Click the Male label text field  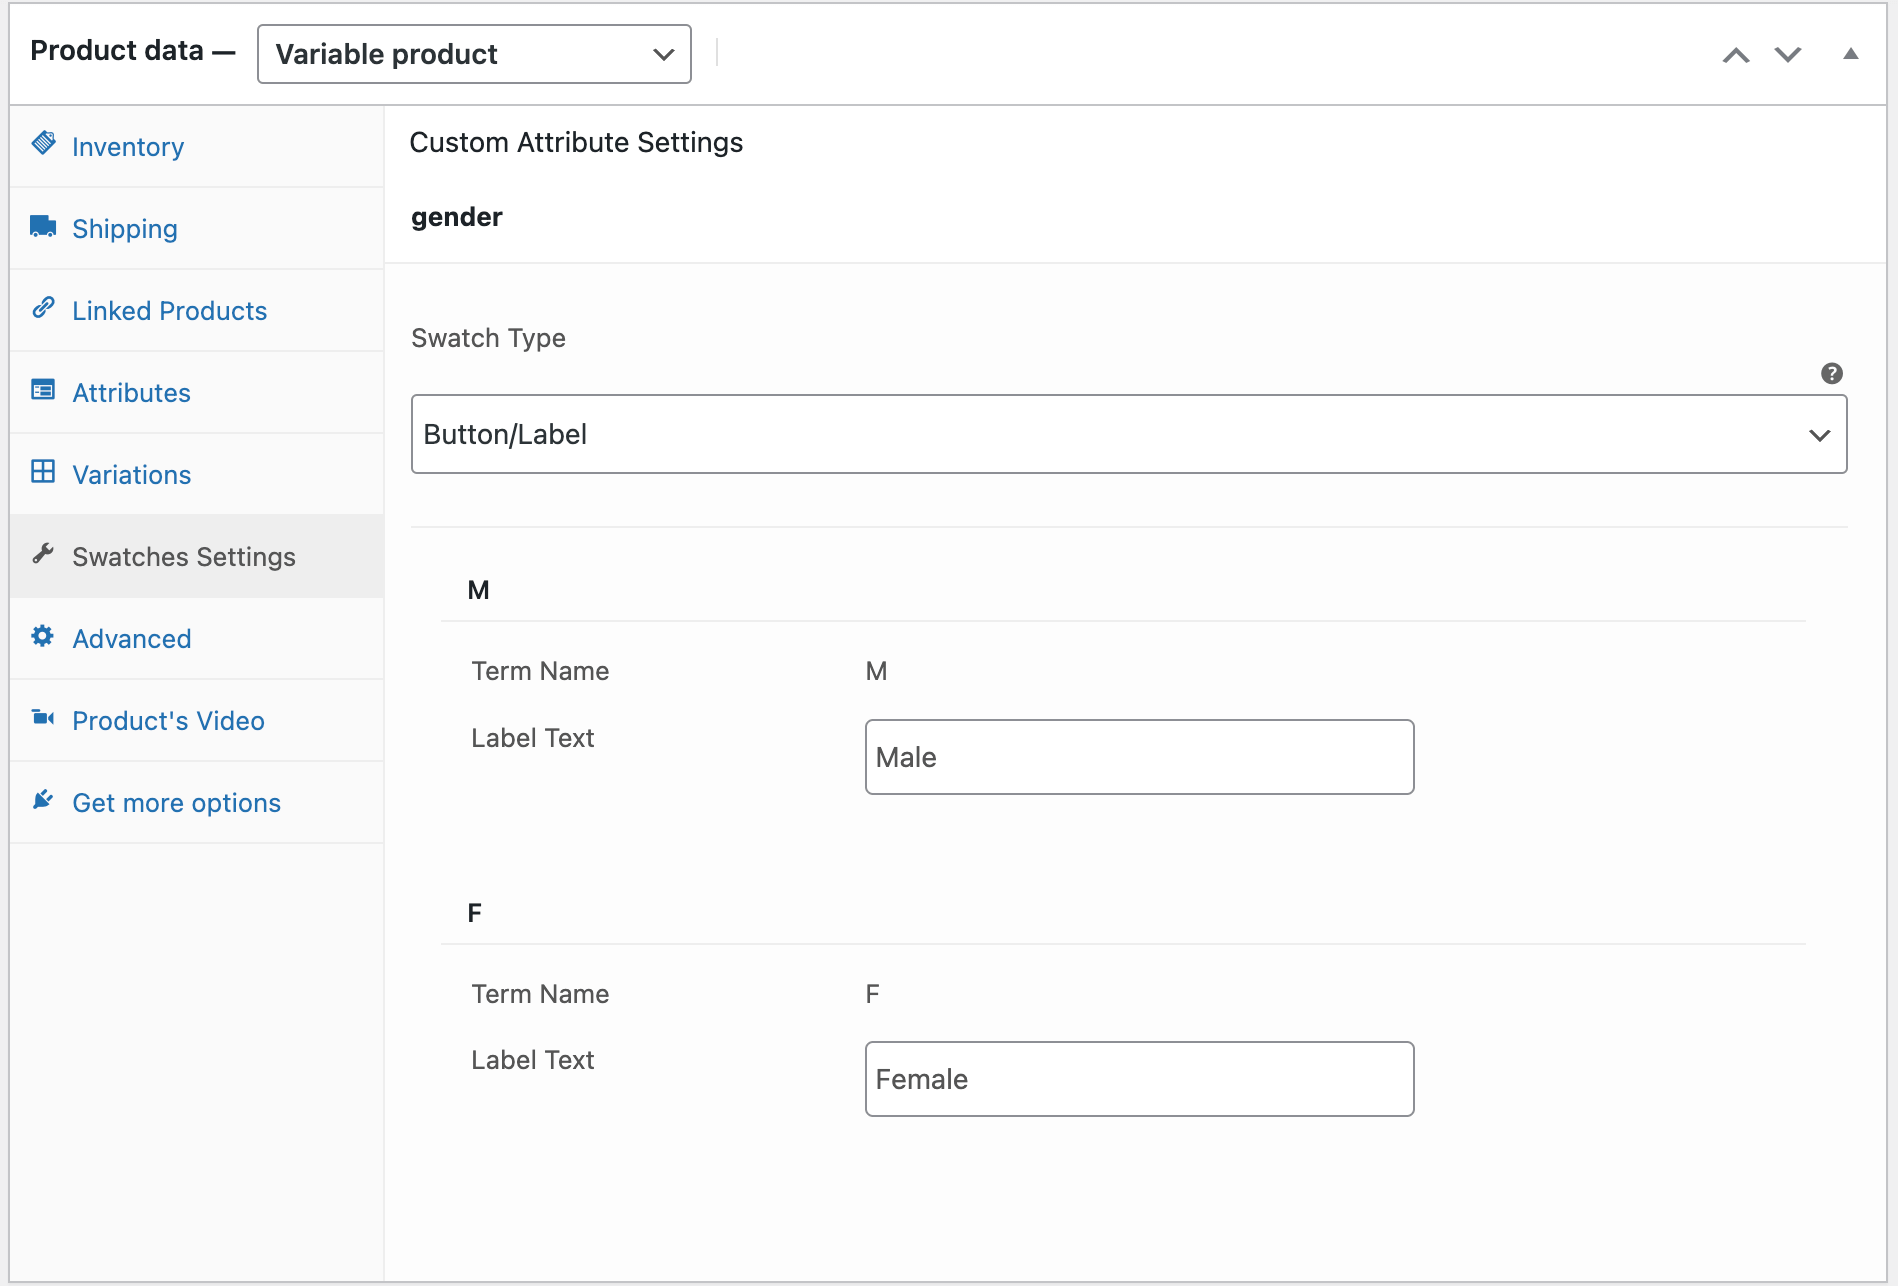tap(1139, 757)
